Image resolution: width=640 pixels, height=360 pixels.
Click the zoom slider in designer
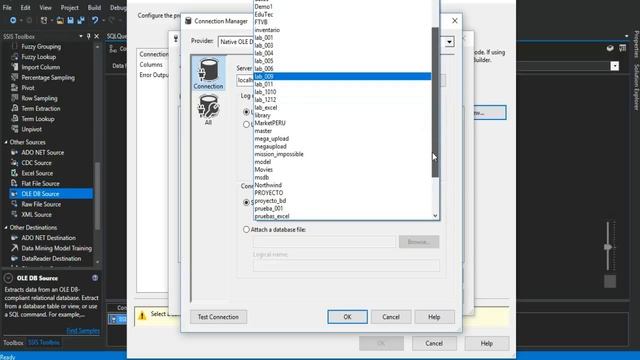(608, 247)
